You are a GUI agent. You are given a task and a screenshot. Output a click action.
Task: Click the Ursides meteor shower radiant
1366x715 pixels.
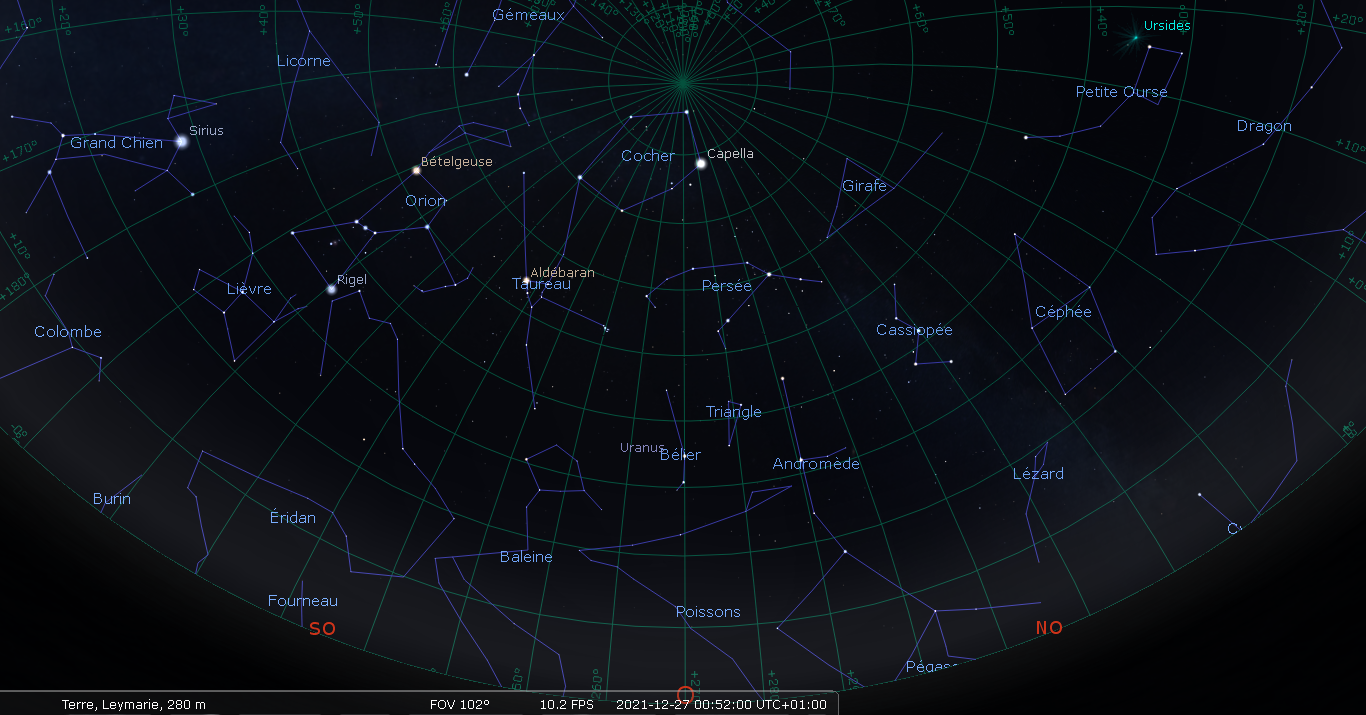(x=1135, y=38)
